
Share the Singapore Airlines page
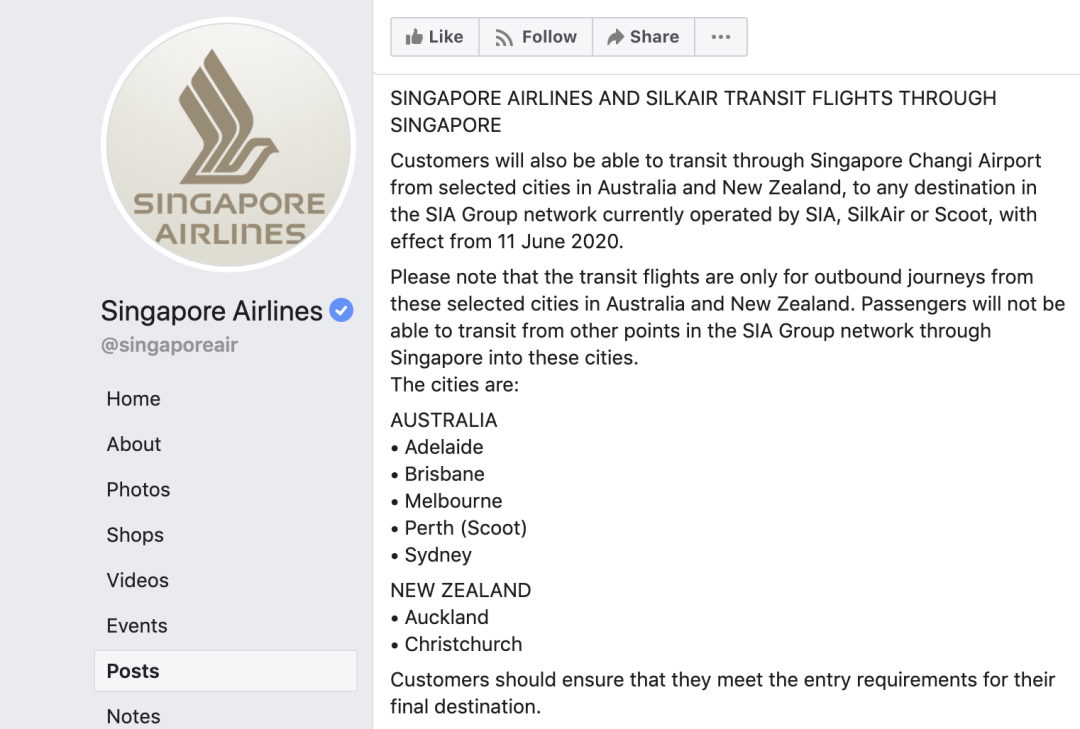(643, 37)
